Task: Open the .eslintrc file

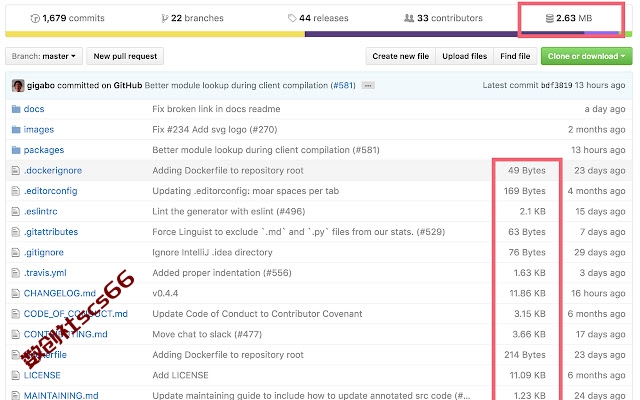Action: pyautogui.click(x=40, y=211)
